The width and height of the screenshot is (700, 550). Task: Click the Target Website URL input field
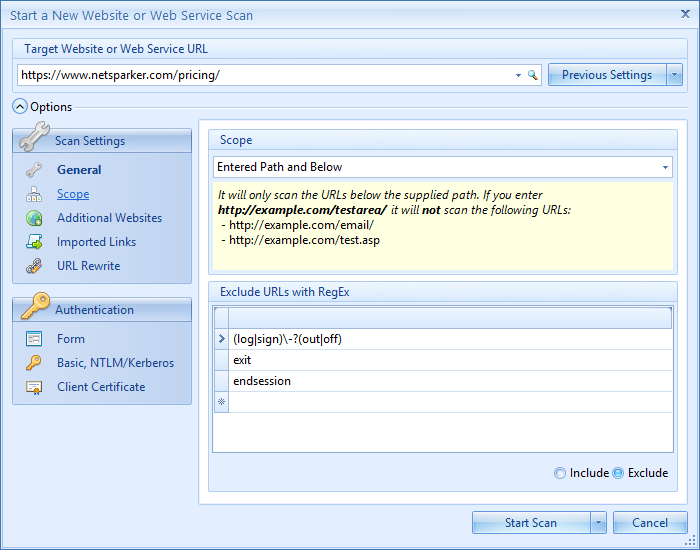(x=265, y=75)
